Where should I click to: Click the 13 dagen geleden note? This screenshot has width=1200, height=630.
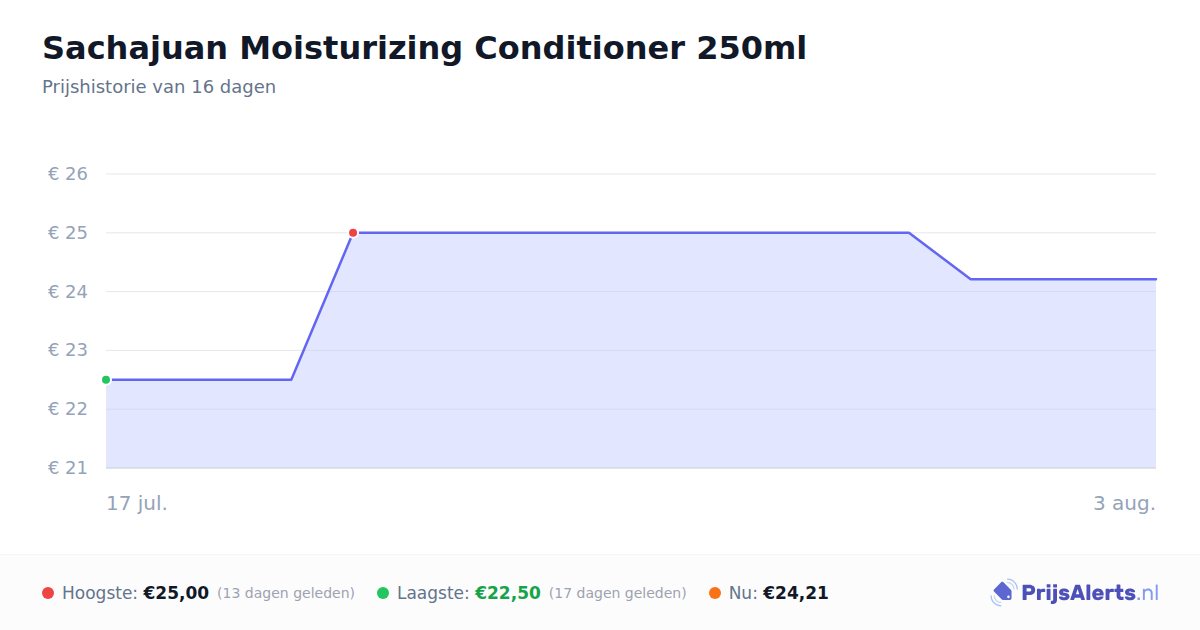286,593
